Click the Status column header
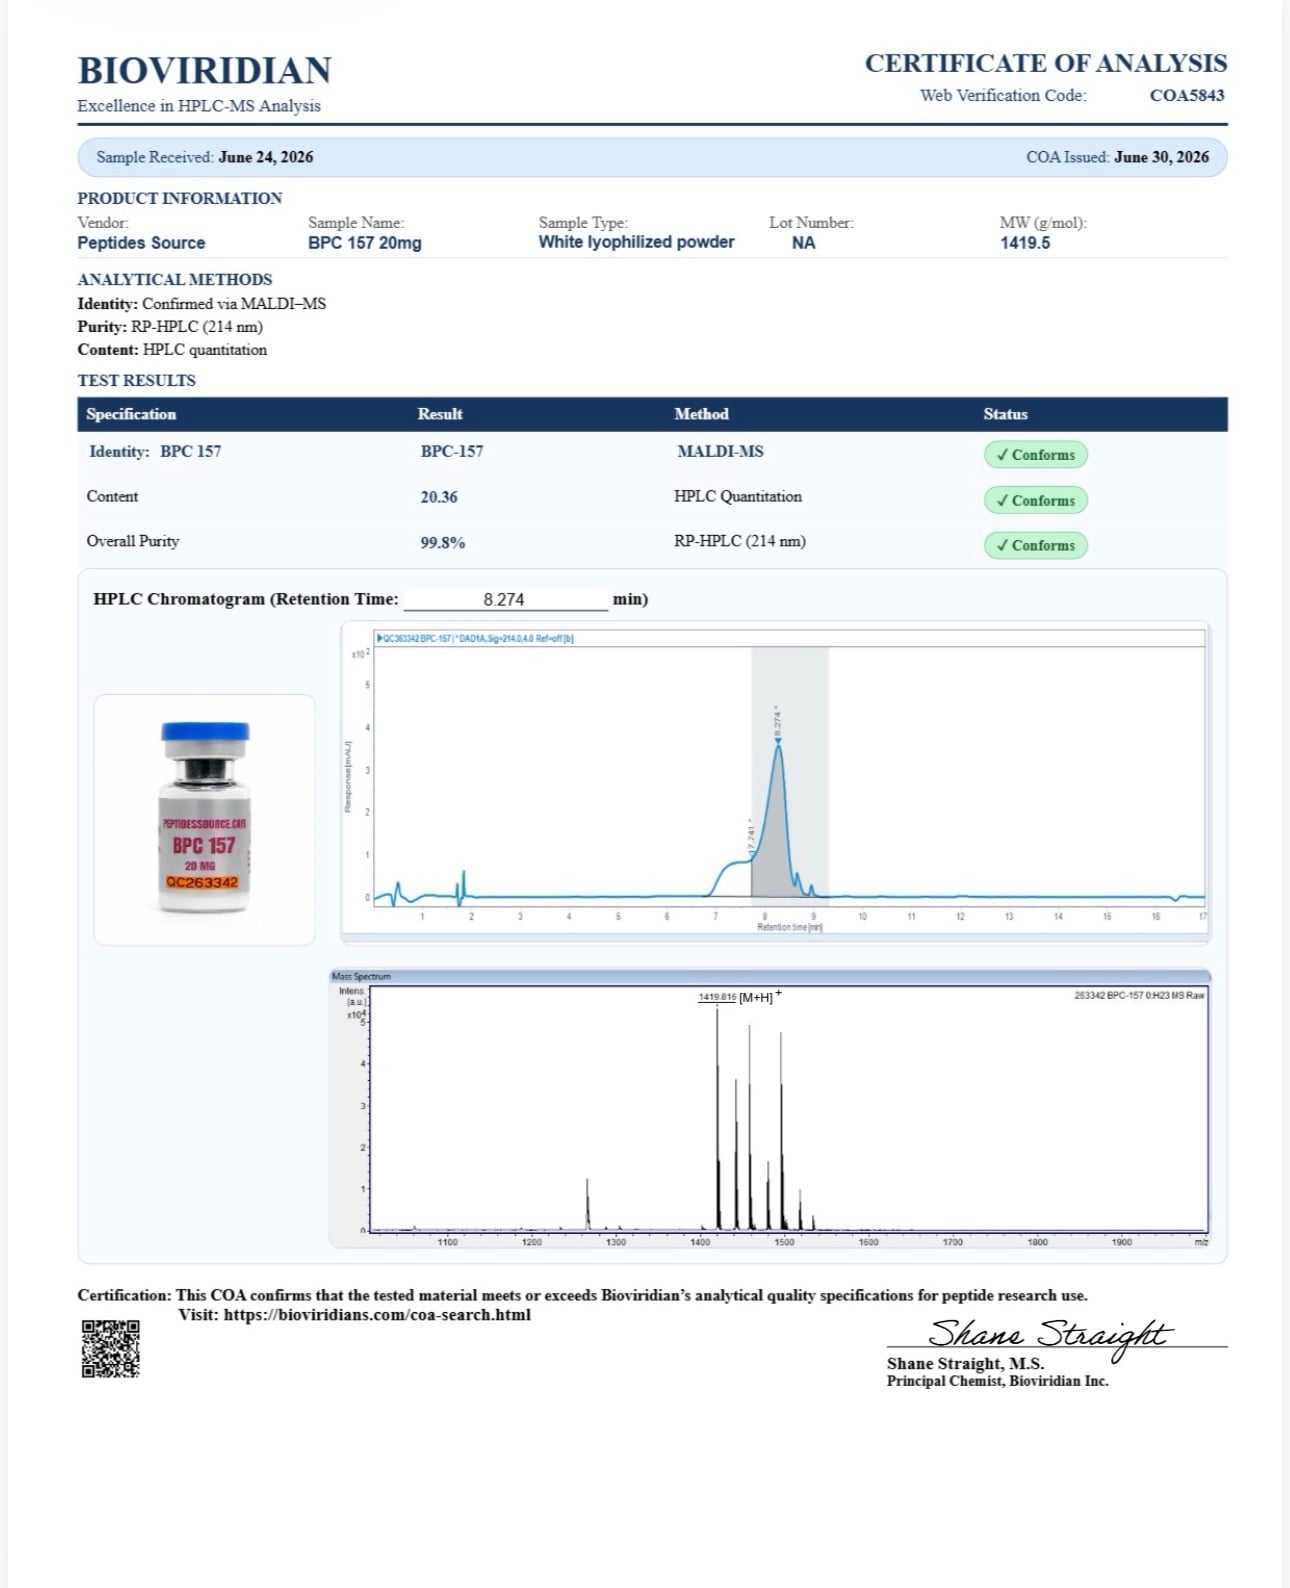 point(1005,414)
